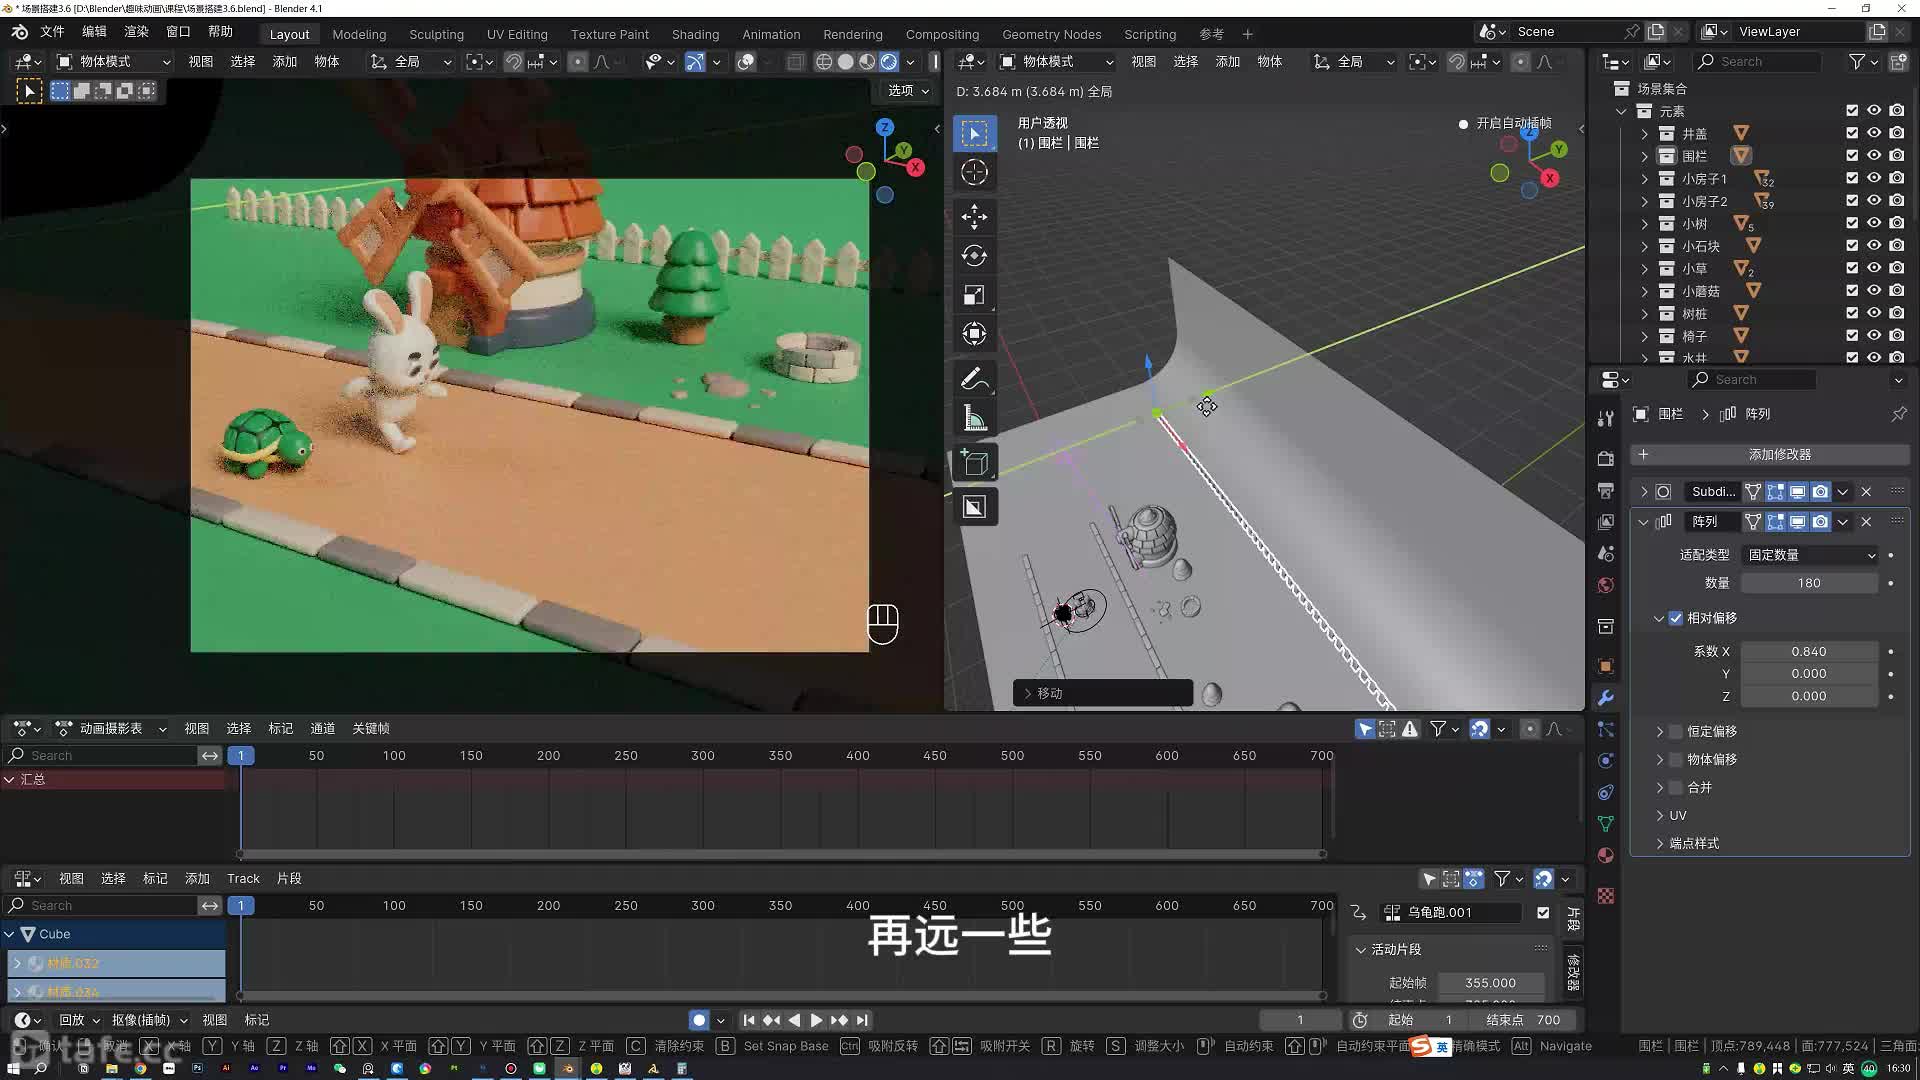Open the Tool properties tab
Image resolution: width=1920 pixels, height=1080 pixels.
tap(1605, 418)
